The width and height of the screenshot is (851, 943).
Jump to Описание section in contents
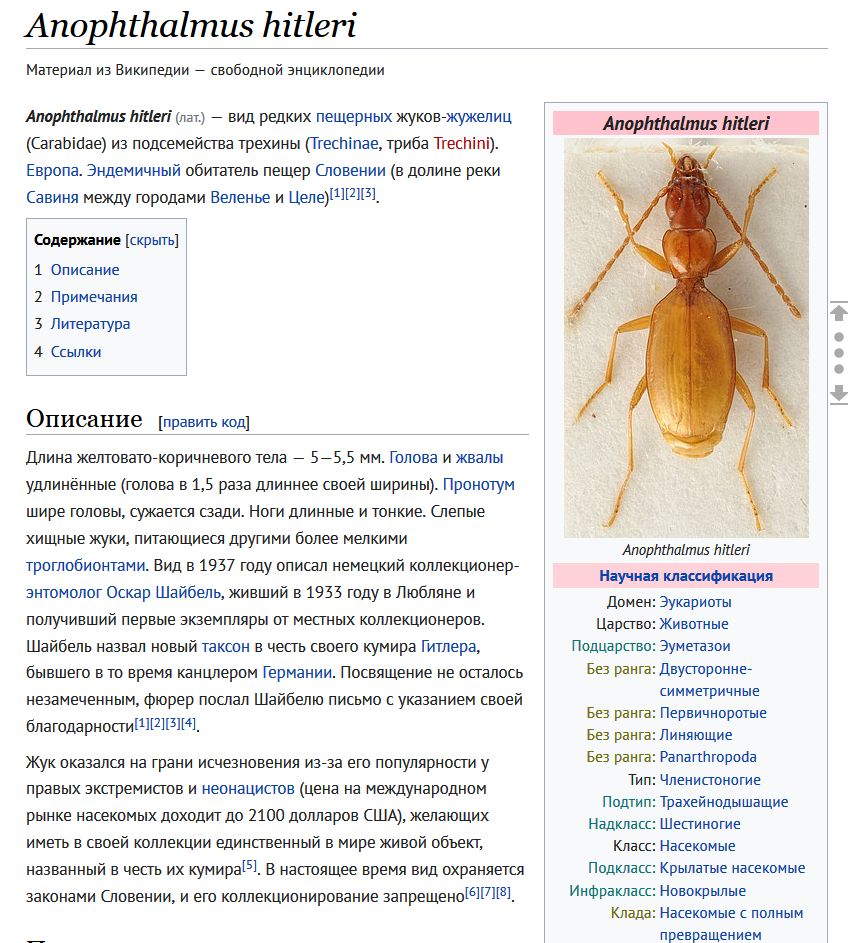click(85, 269)
